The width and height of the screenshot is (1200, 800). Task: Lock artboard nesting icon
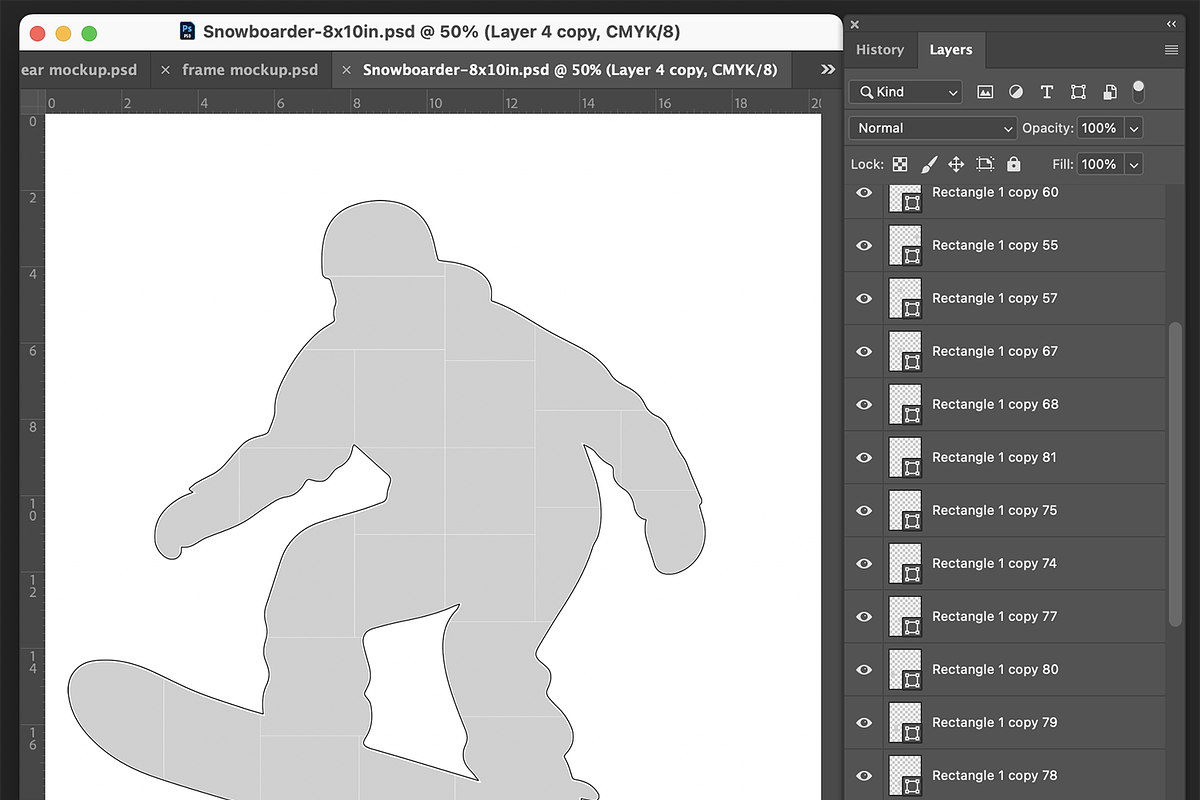point(985,164)
